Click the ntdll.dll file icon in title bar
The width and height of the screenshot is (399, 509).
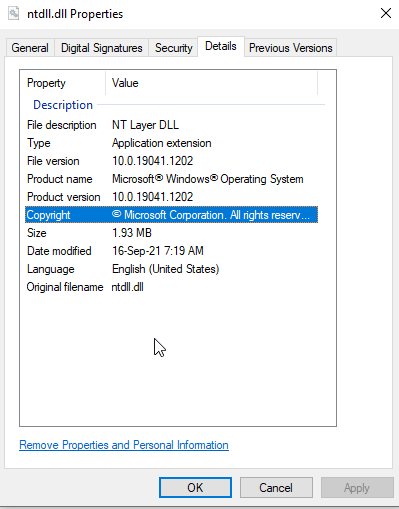[x=14, y=14]
